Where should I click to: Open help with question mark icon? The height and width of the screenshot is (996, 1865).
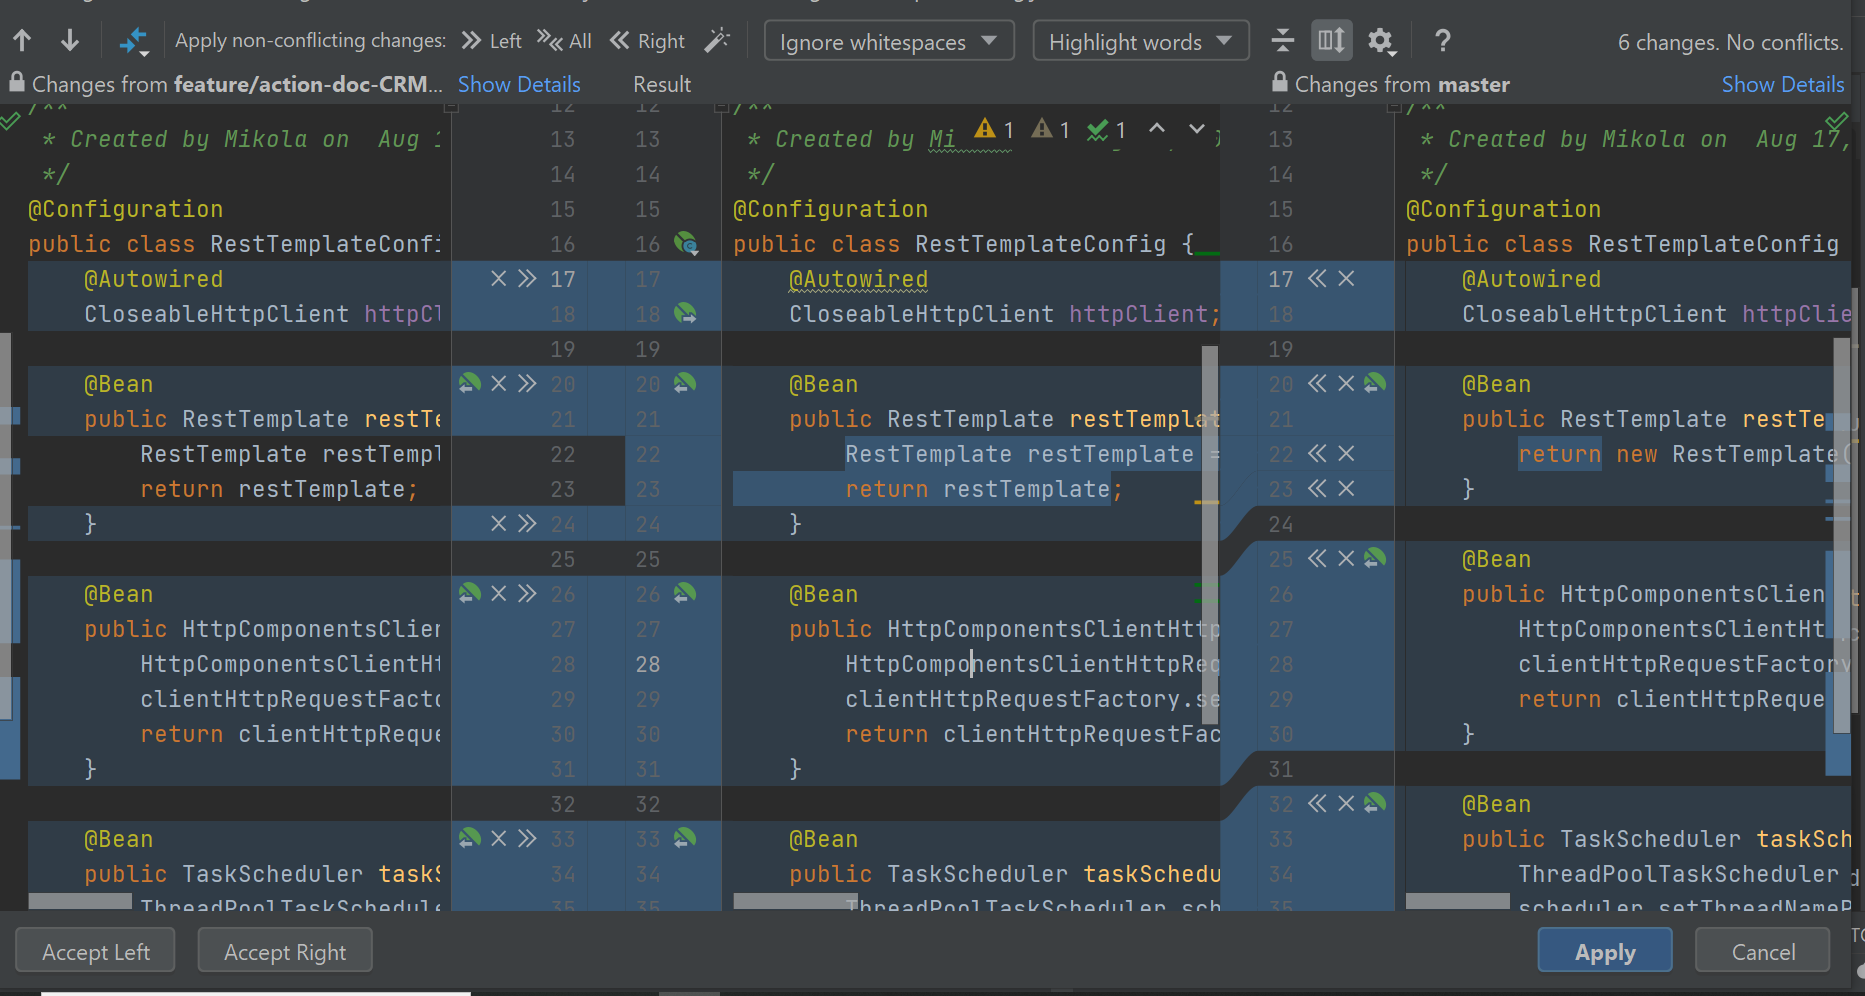[x=1442, y=41]
